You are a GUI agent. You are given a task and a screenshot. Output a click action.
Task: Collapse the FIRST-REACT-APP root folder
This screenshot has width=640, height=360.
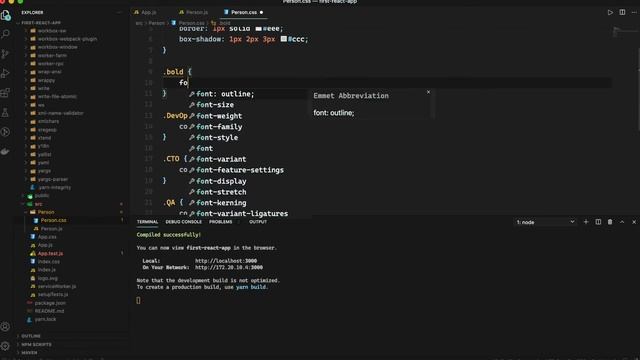41,23
